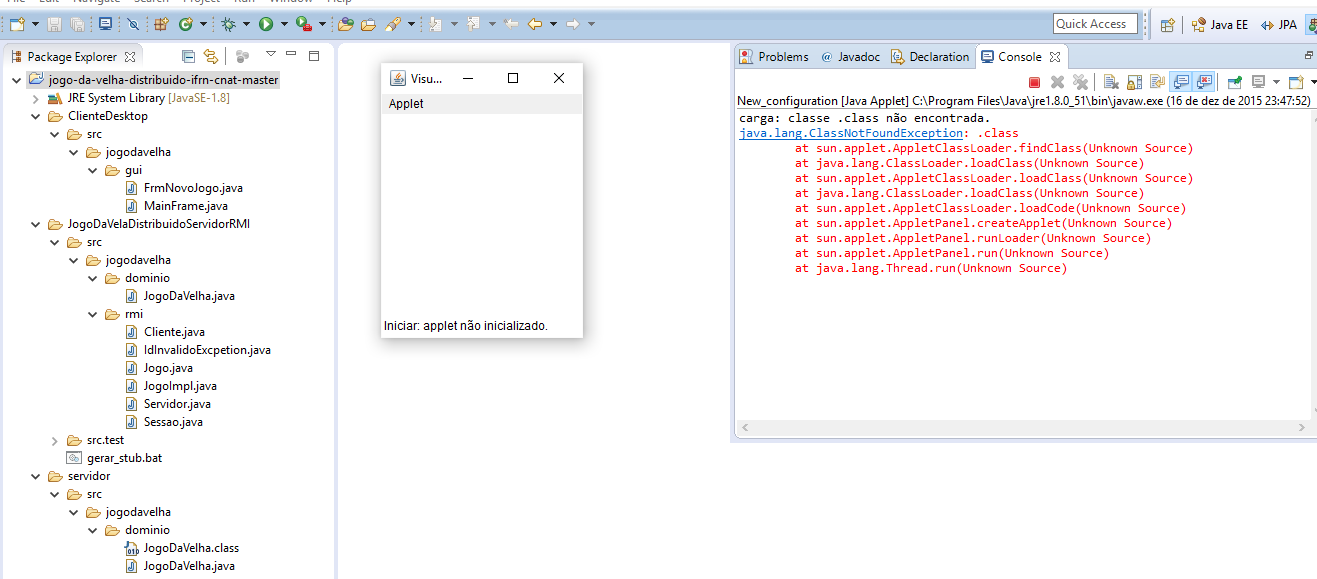This screenshot has width=1317, height=579.
Task: Click the Save All icon
Action: click(x=77, y=24)
